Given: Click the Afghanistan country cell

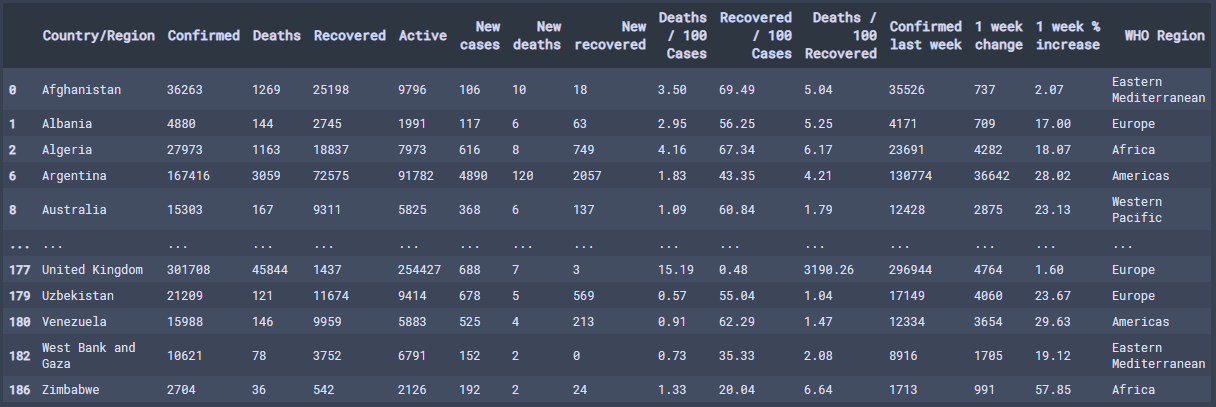Looking at the screenshot, I should pos(81,90).
